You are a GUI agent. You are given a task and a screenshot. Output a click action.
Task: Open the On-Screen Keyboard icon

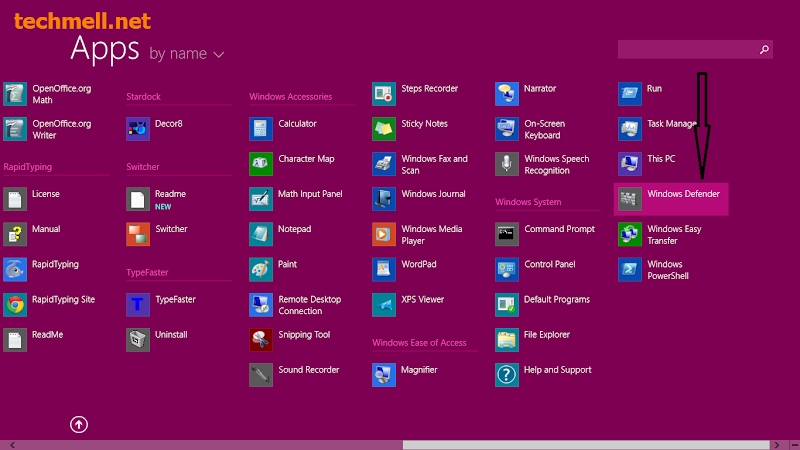click(x=507, y=129)
